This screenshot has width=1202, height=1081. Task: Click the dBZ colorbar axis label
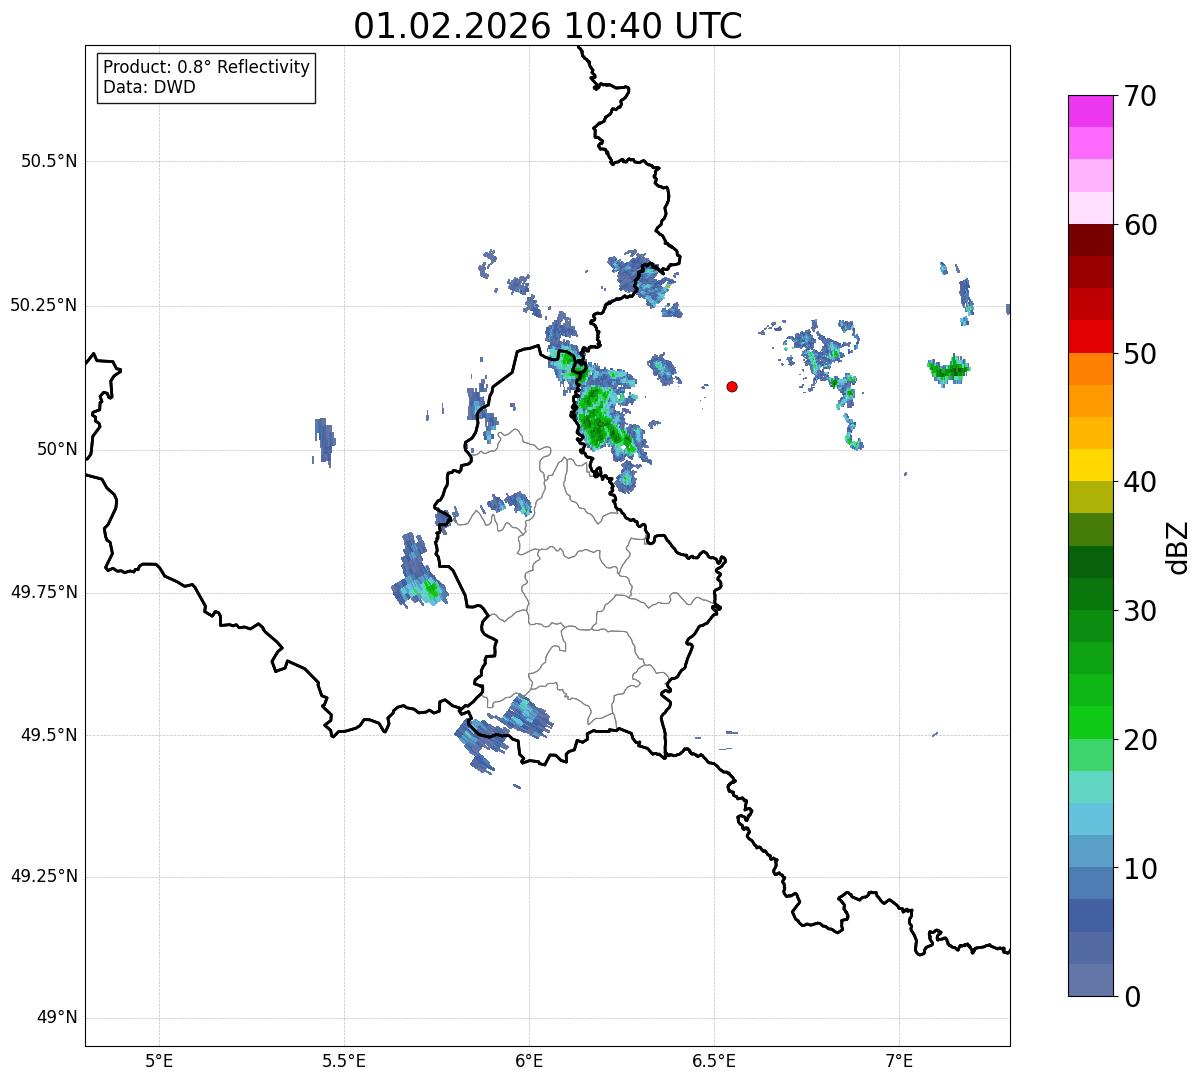(1179, 547)
